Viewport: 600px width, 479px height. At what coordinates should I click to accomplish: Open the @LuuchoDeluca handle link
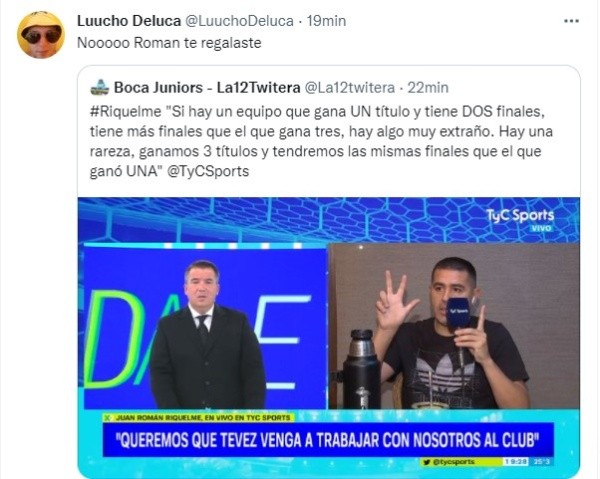240,21
